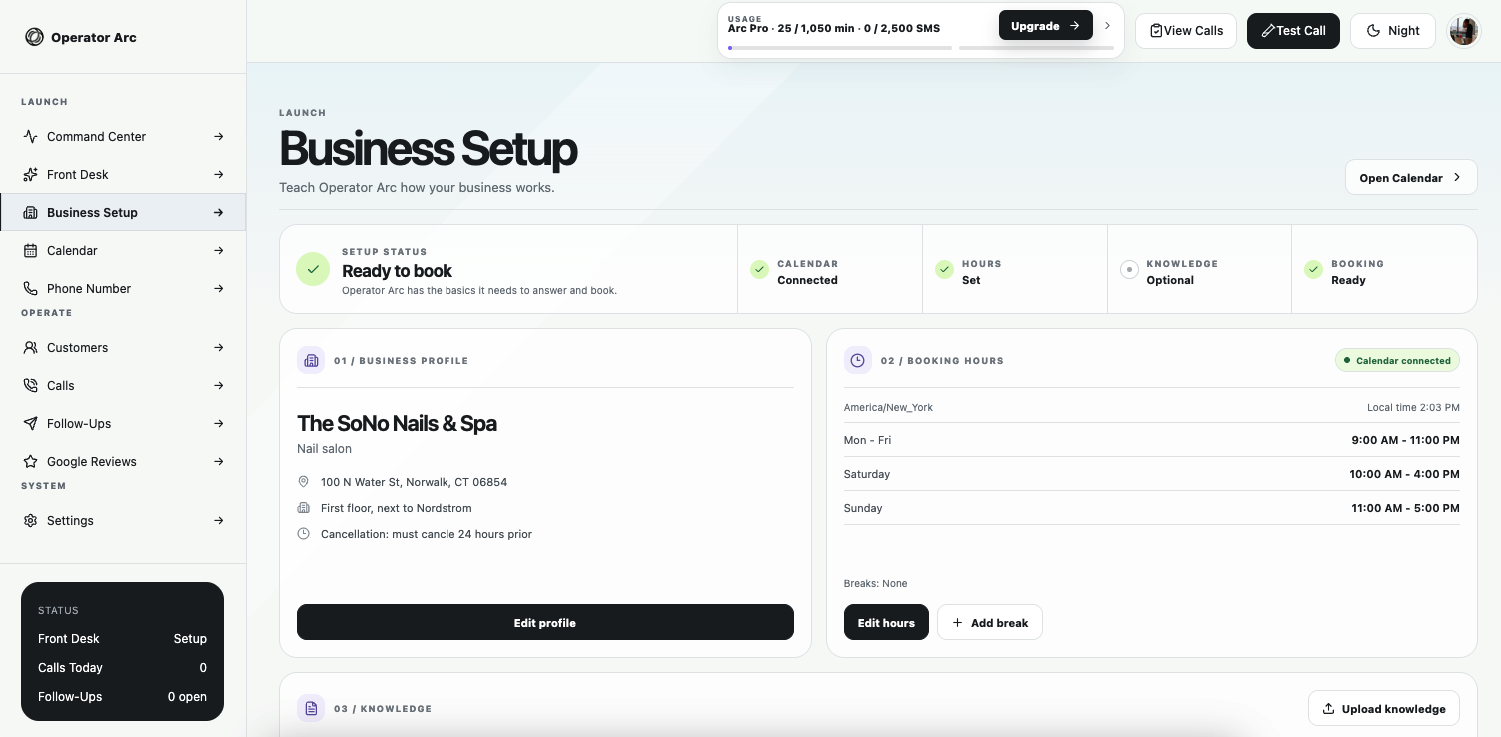Click Follow-Ups 0 open status row
Image resolution: width=1501 pixels, height=737 pixels.
click(x=122, y=696)
